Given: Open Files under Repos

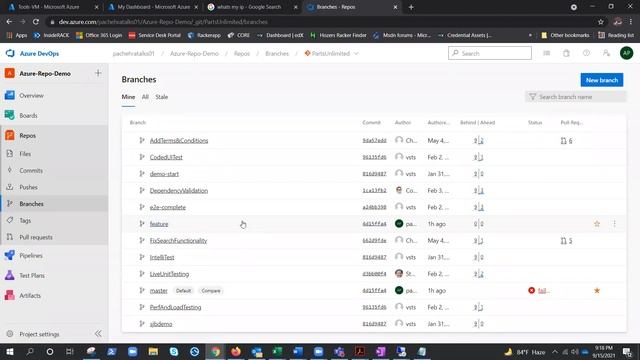Looking at the screenshot, I should click(25, 154).
